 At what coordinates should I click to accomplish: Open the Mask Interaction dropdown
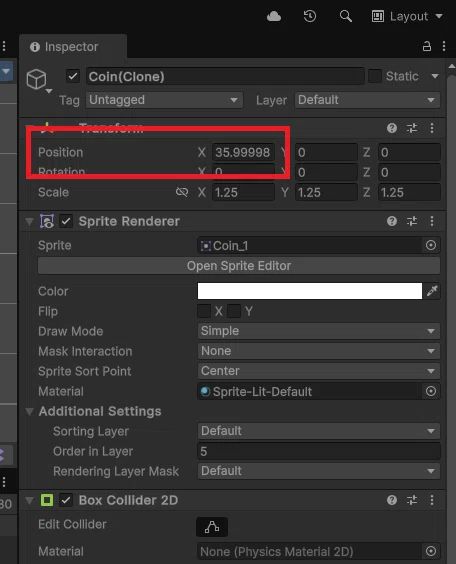coord(319,351)
